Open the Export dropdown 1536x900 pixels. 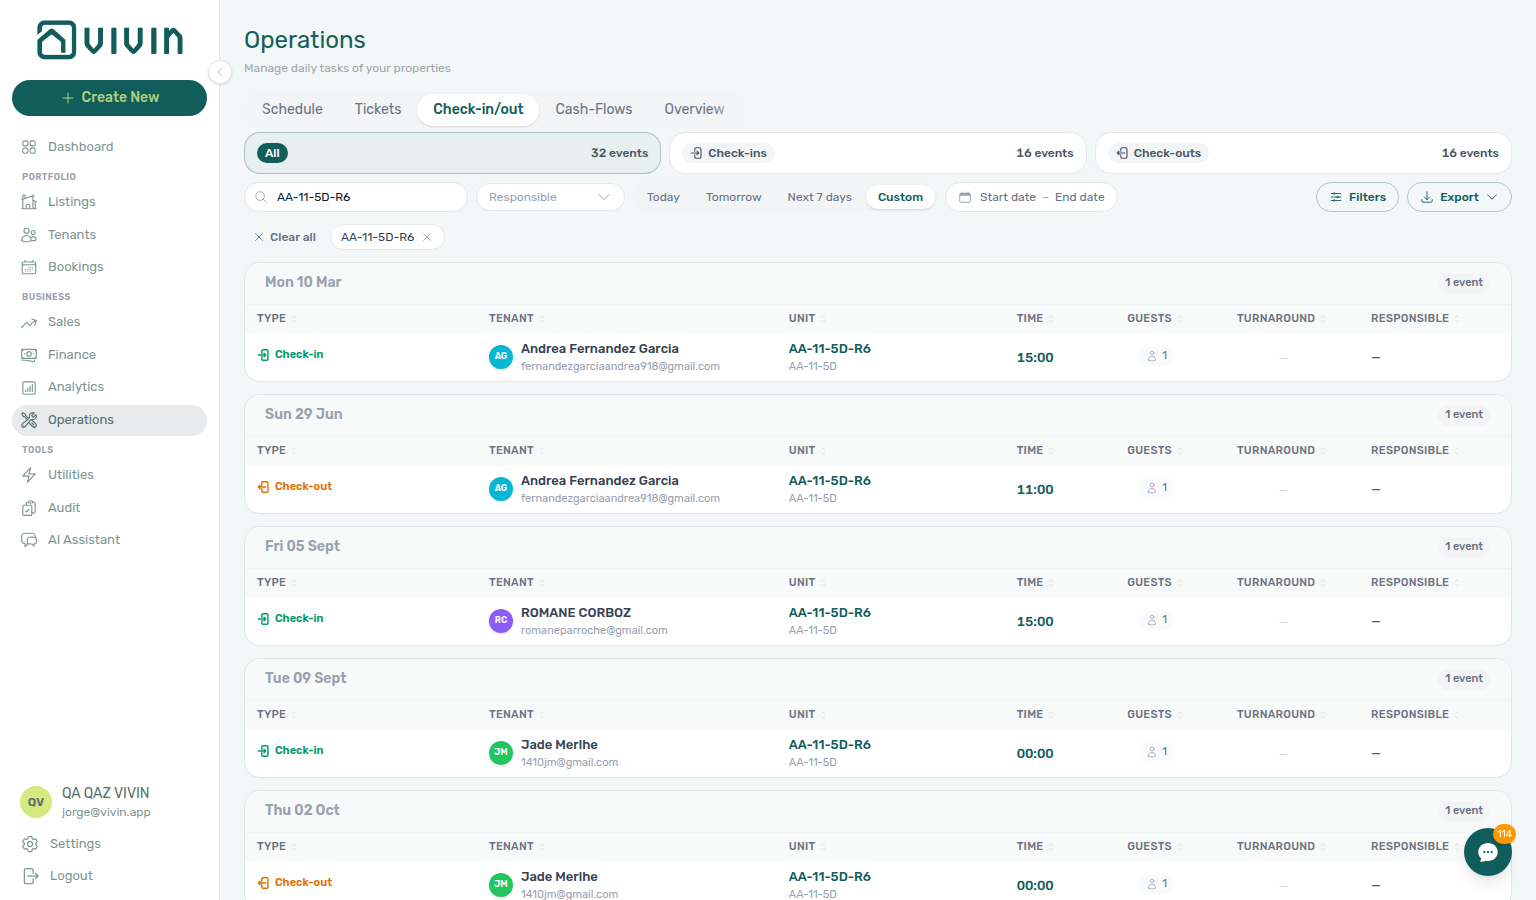[x=1459, y=197]
